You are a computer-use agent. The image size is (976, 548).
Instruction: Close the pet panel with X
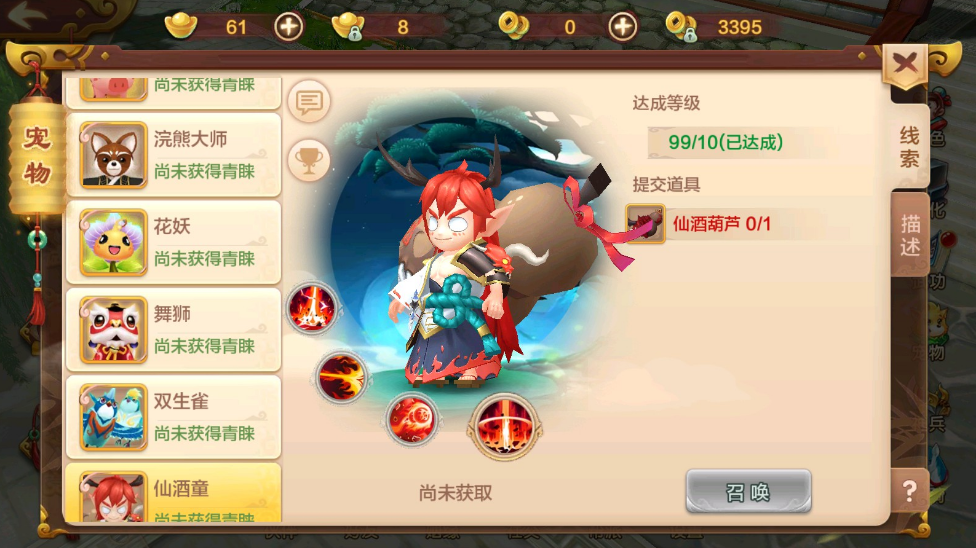tap(904, 65)
